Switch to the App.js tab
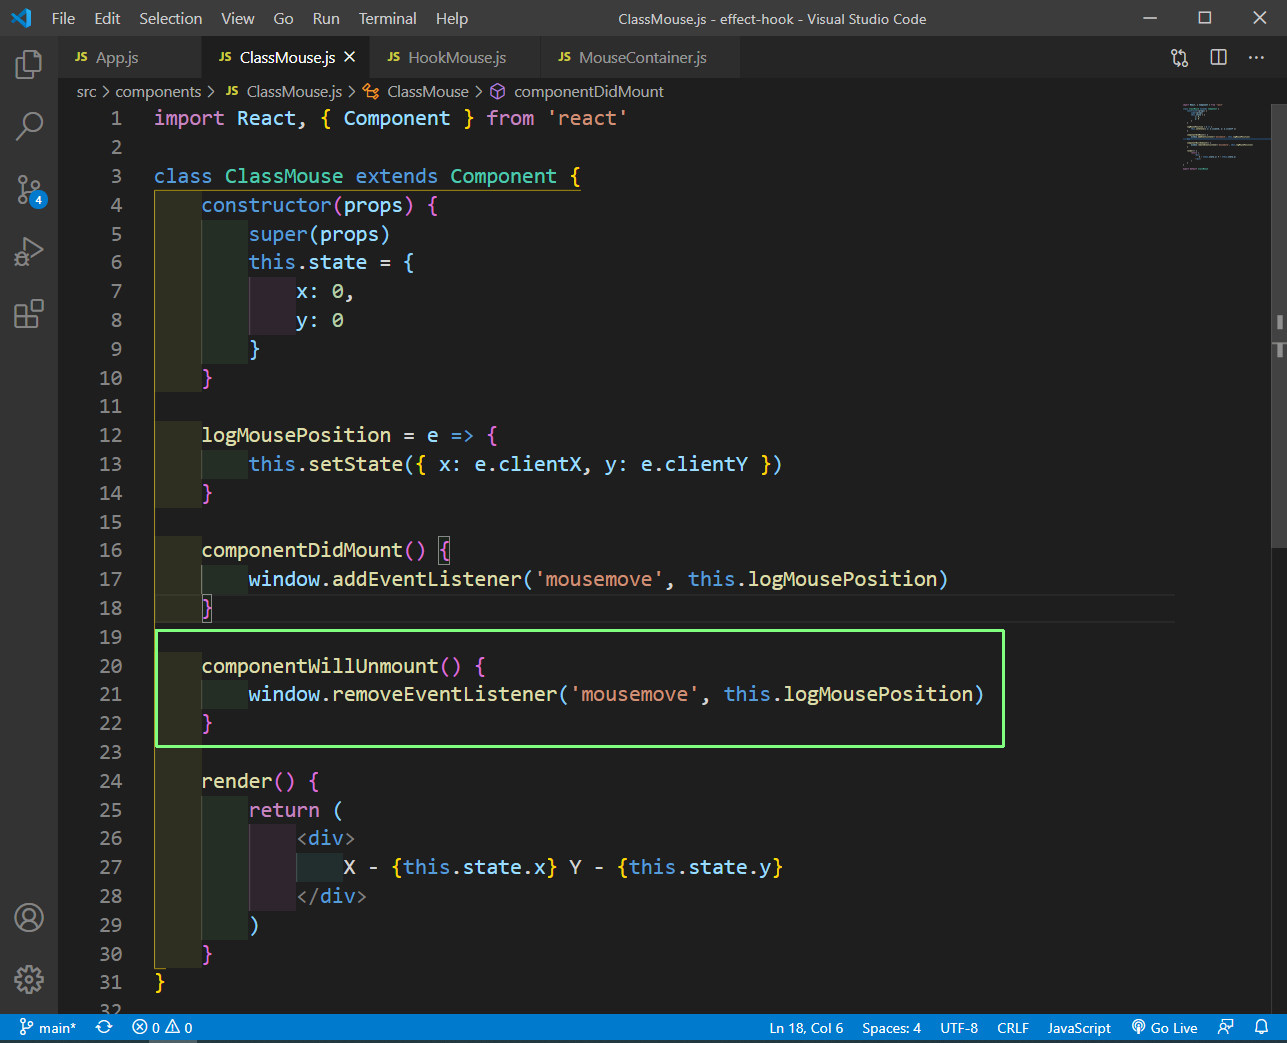Viewport: 1287px width, 1043px height. pos(129,57)
